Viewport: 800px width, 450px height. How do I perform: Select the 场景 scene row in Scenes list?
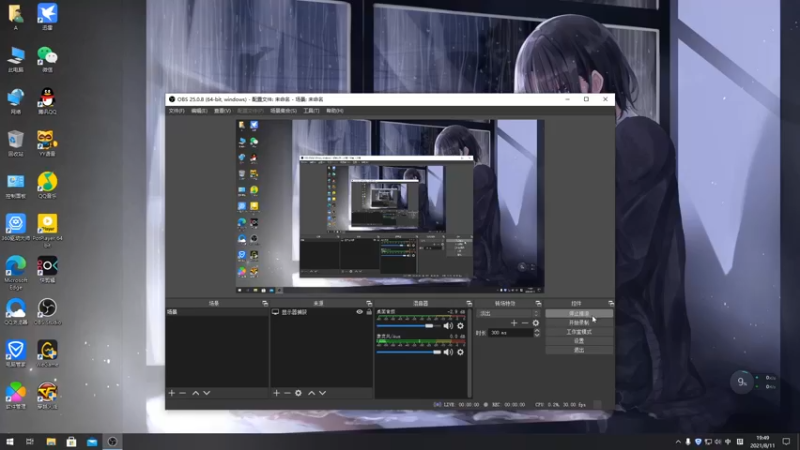217,312
